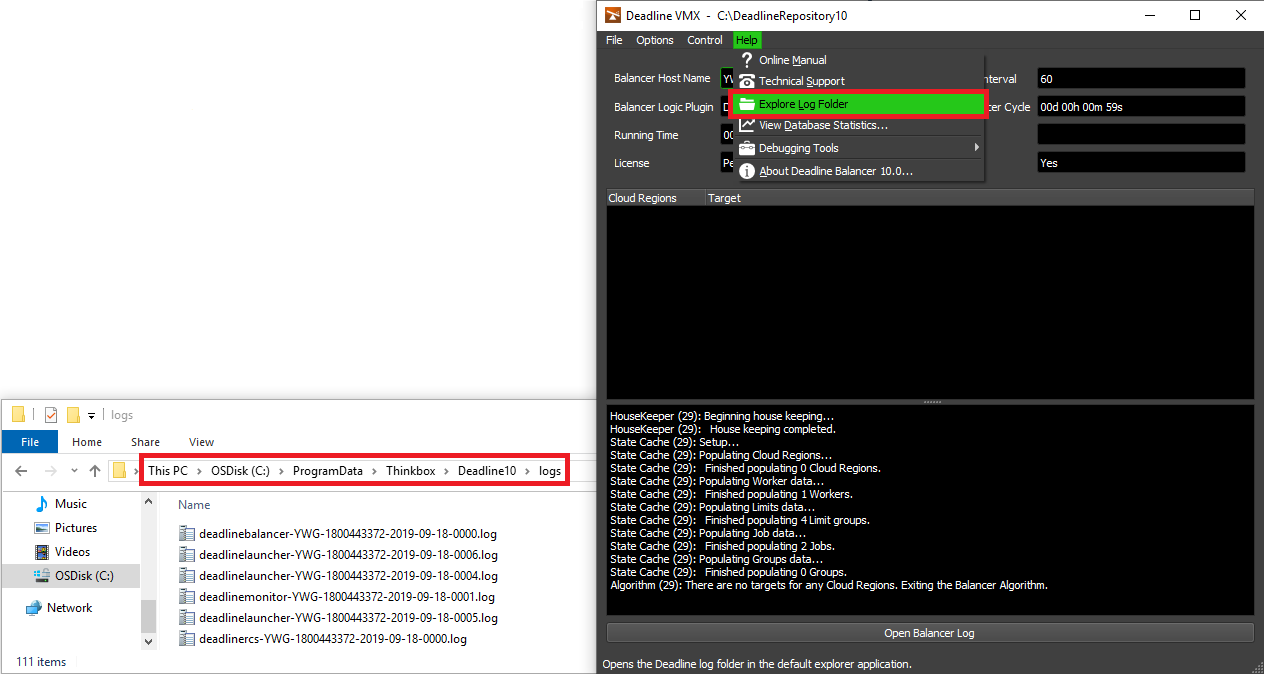
Task: Expand the chevron before This PC in address bar
Action: [x=136, y=471]
